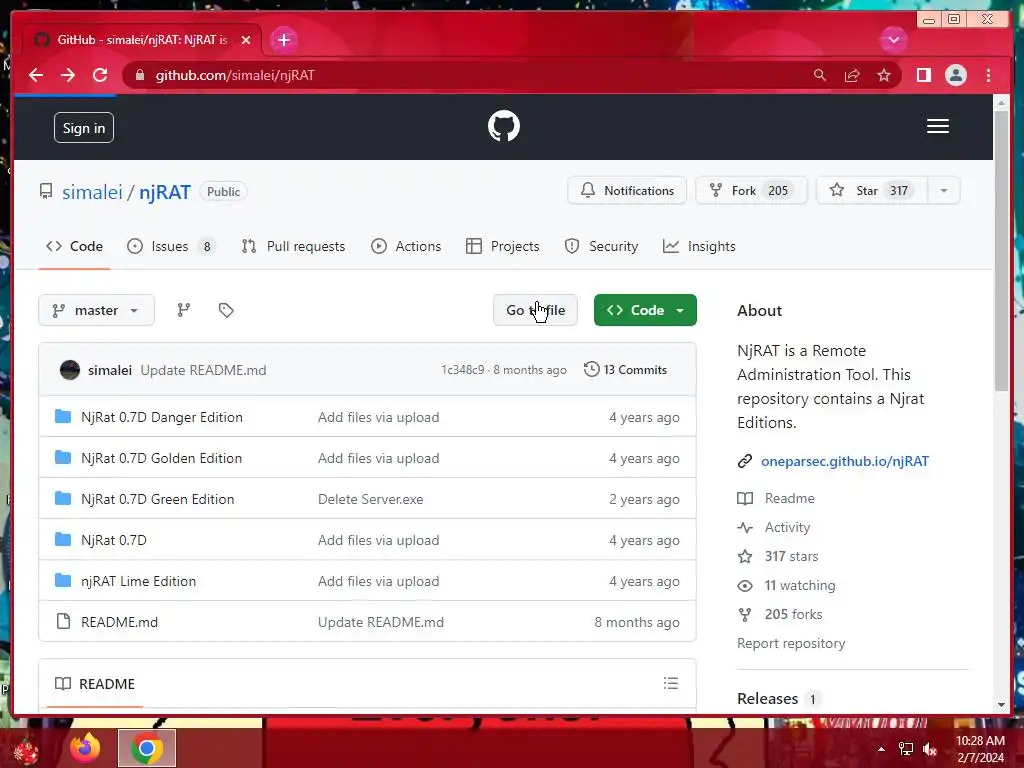Viewport: 1024px width, 768px height.
Task: Open the browser side panel
Action: (x=923, y=75)
